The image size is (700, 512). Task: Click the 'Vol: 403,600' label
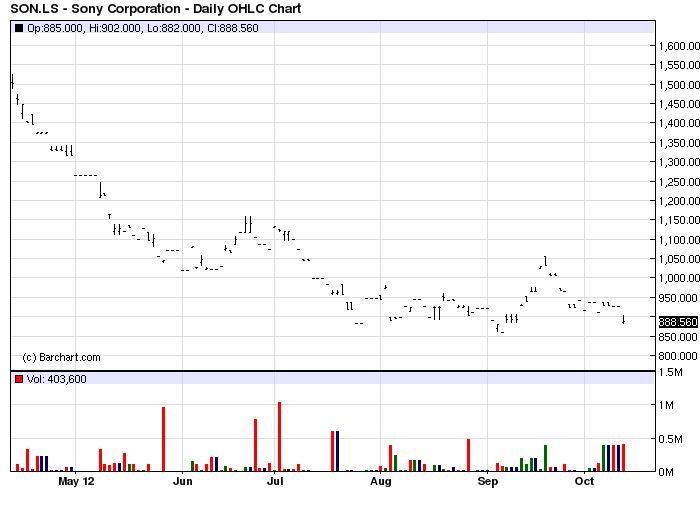coord(57,379)
